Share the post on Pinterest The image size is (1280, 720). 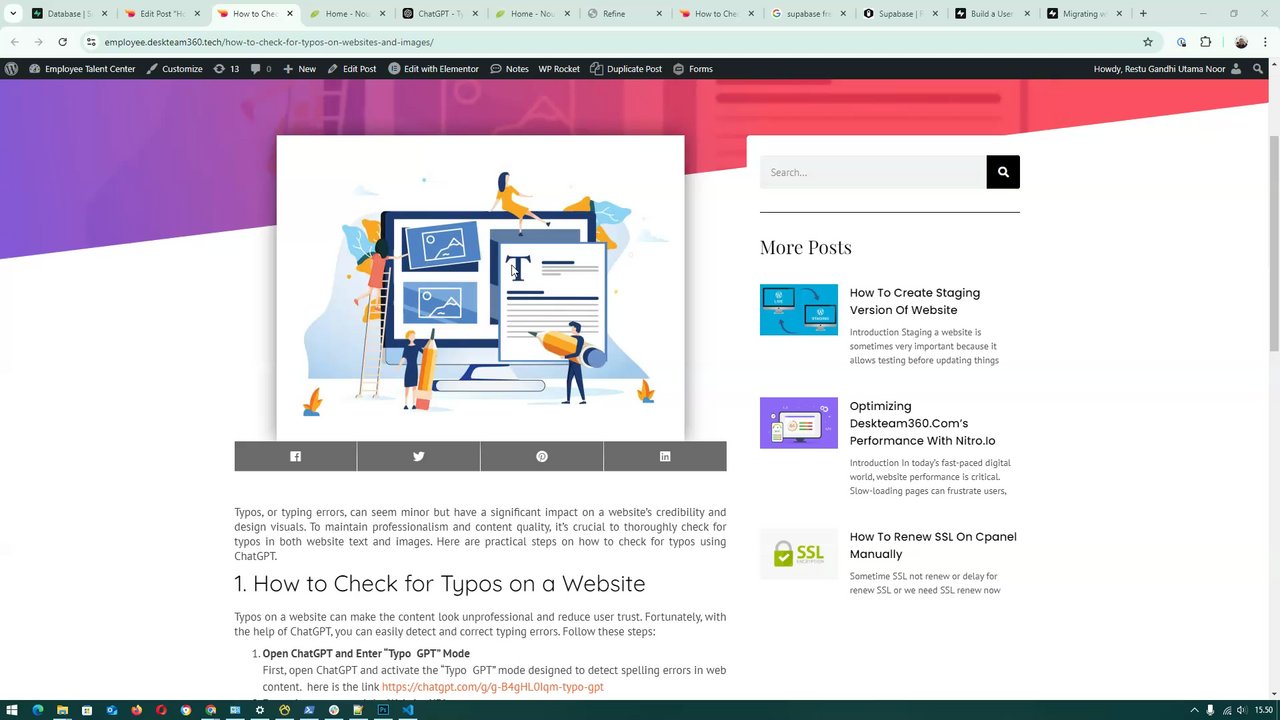click(x=542, y=456)
